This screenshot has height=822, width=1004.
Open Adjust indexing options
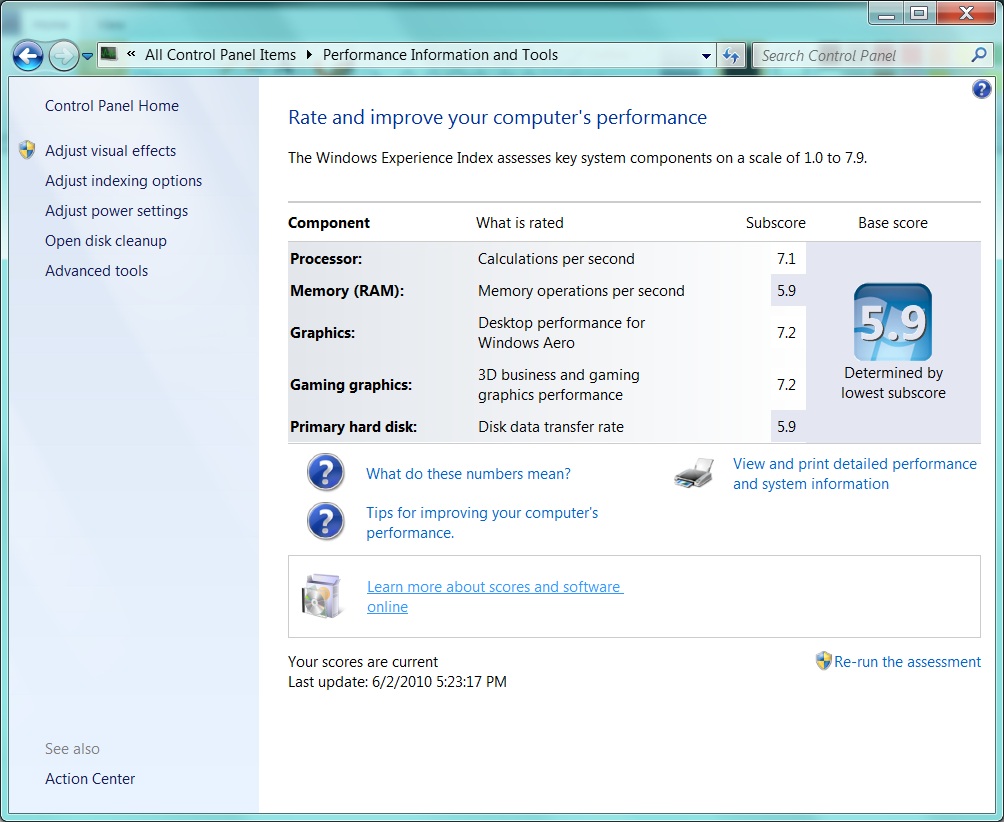tap(124, 181)
